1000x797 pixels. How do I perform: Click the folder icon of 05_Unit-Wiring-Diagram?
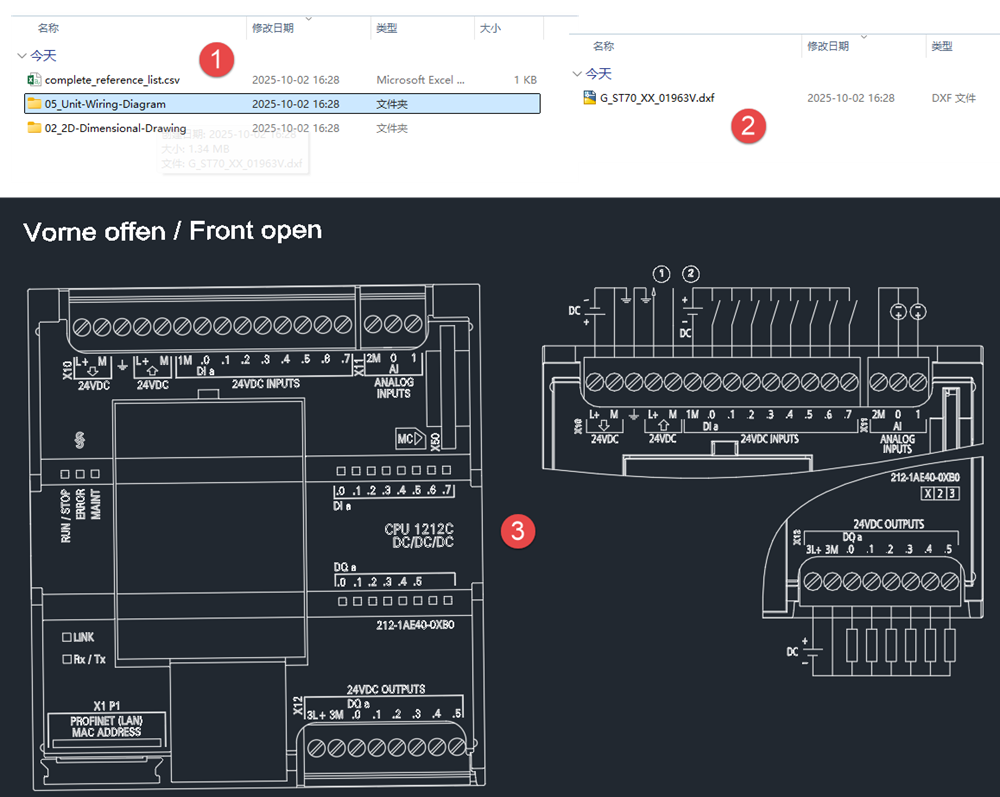(34, 104)
